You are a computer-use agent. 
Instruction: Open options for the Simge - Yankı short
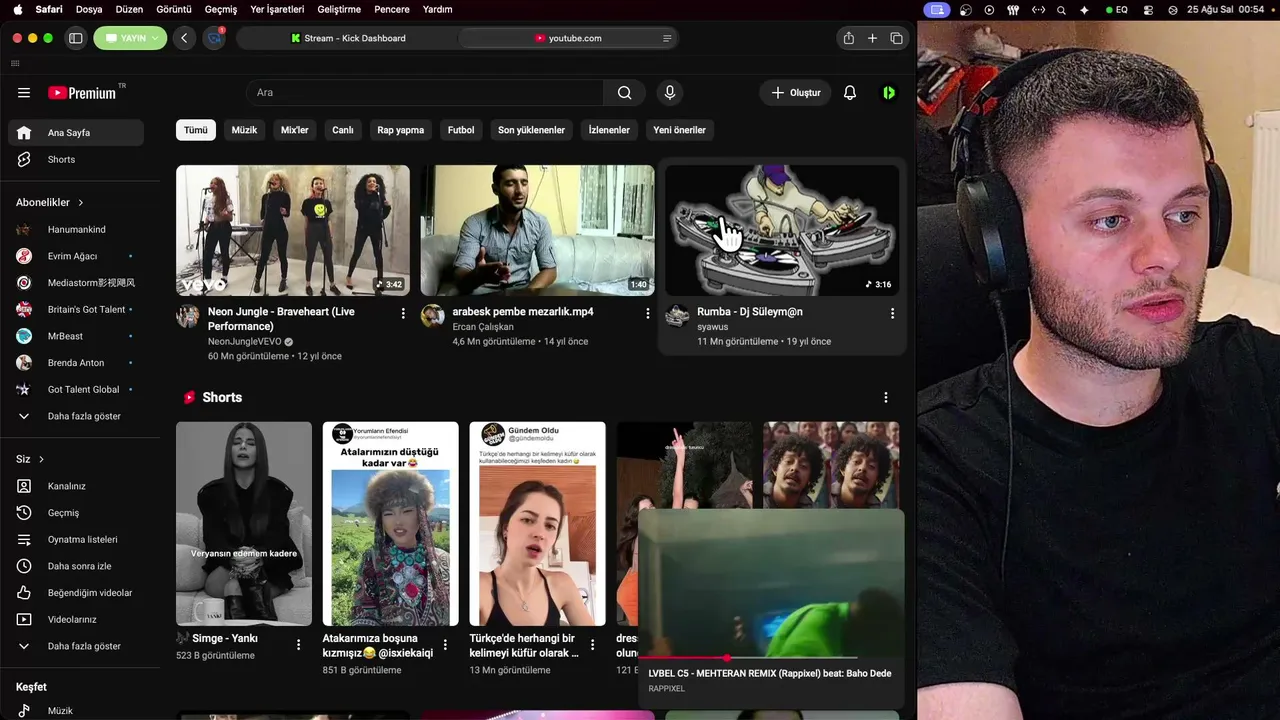[298, 645]
